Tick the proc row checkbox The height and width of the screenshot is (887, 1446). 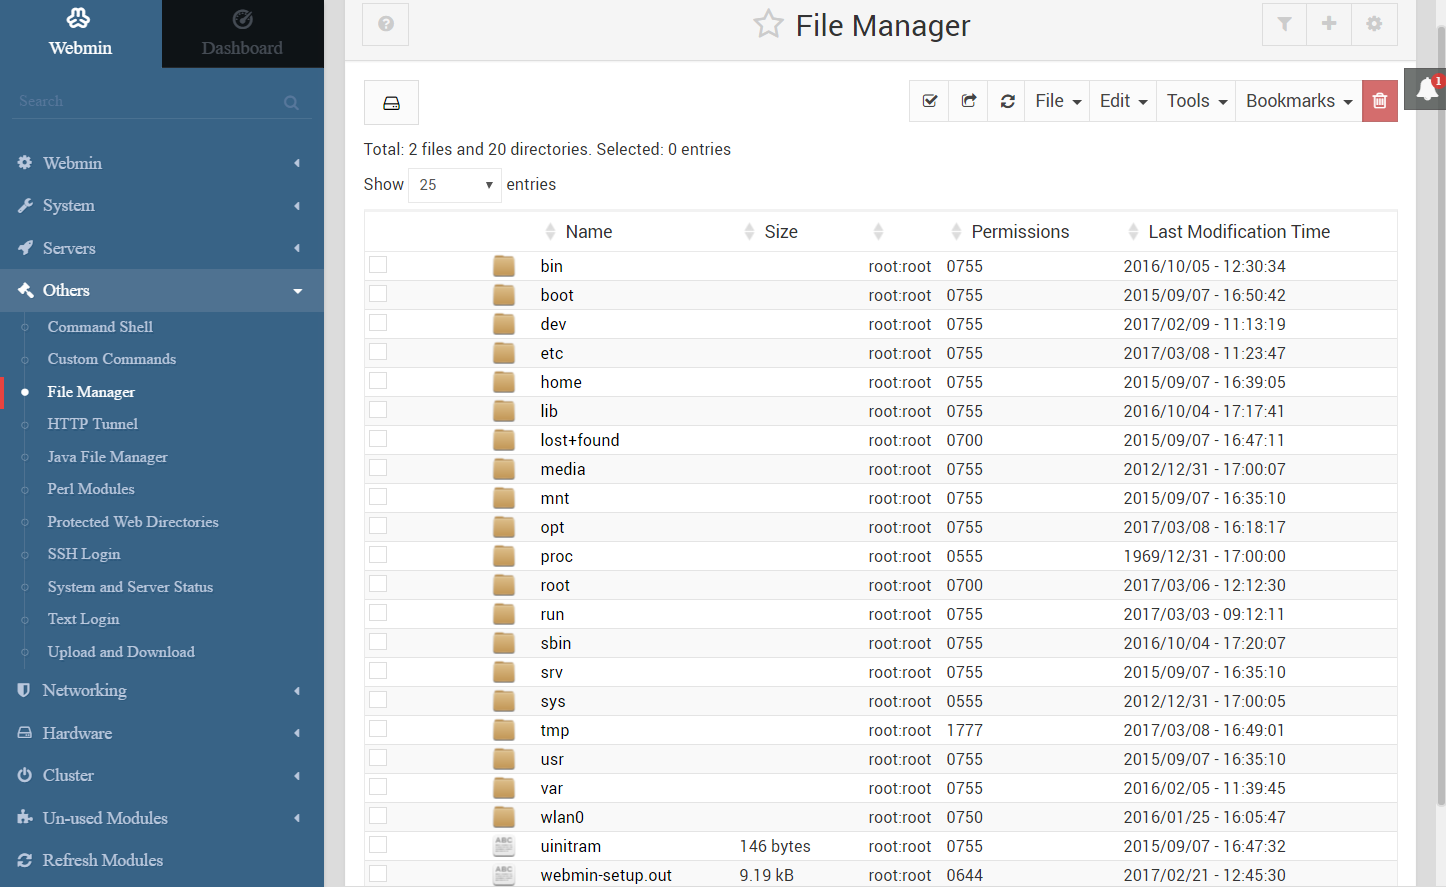[378, 554]
